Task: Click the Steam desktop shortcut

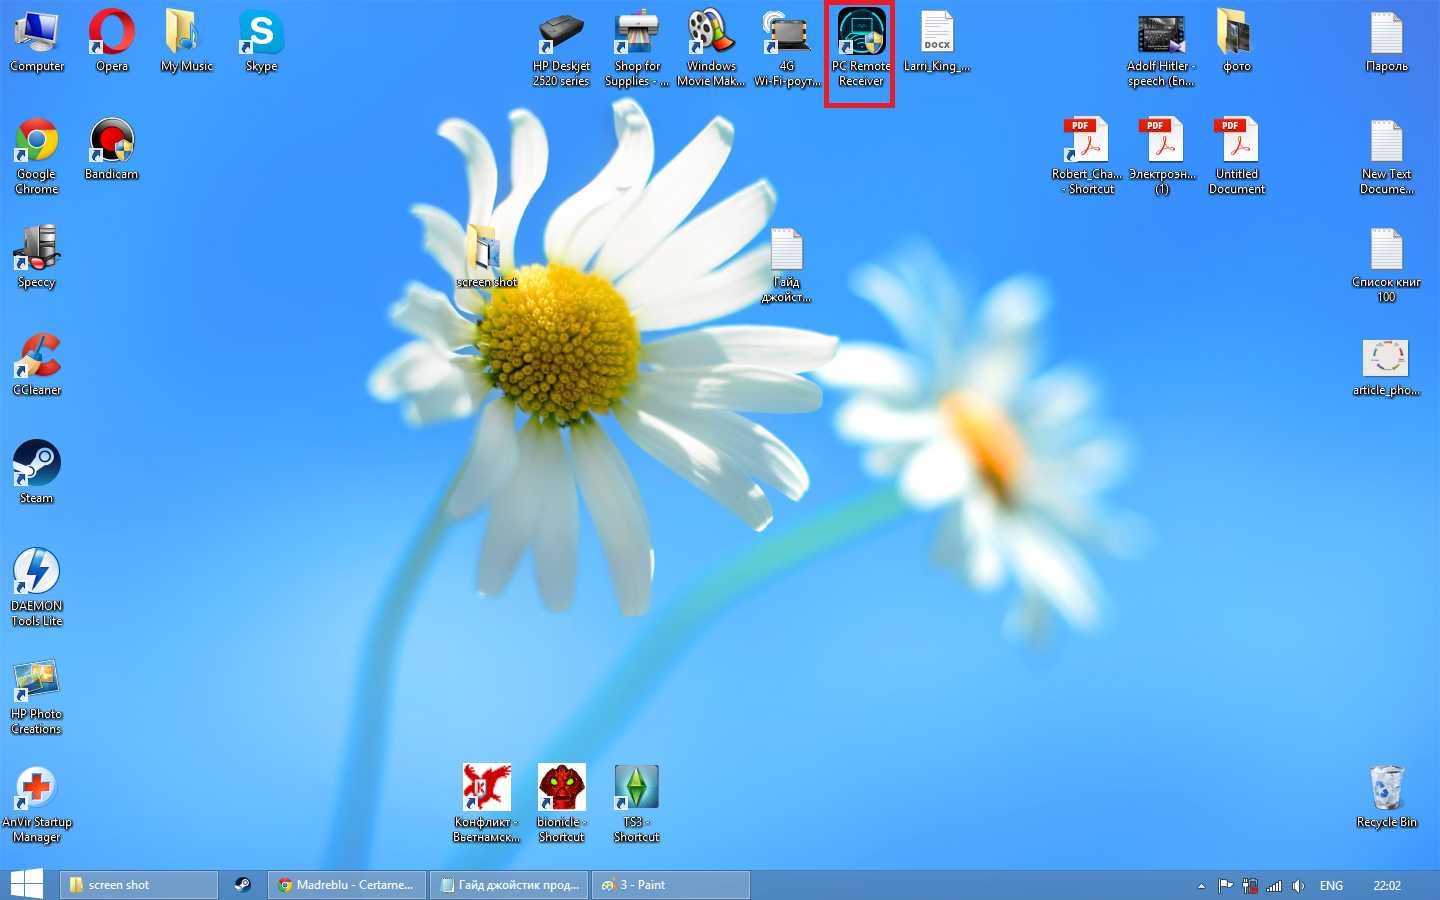Action: [x=37, y=473]
